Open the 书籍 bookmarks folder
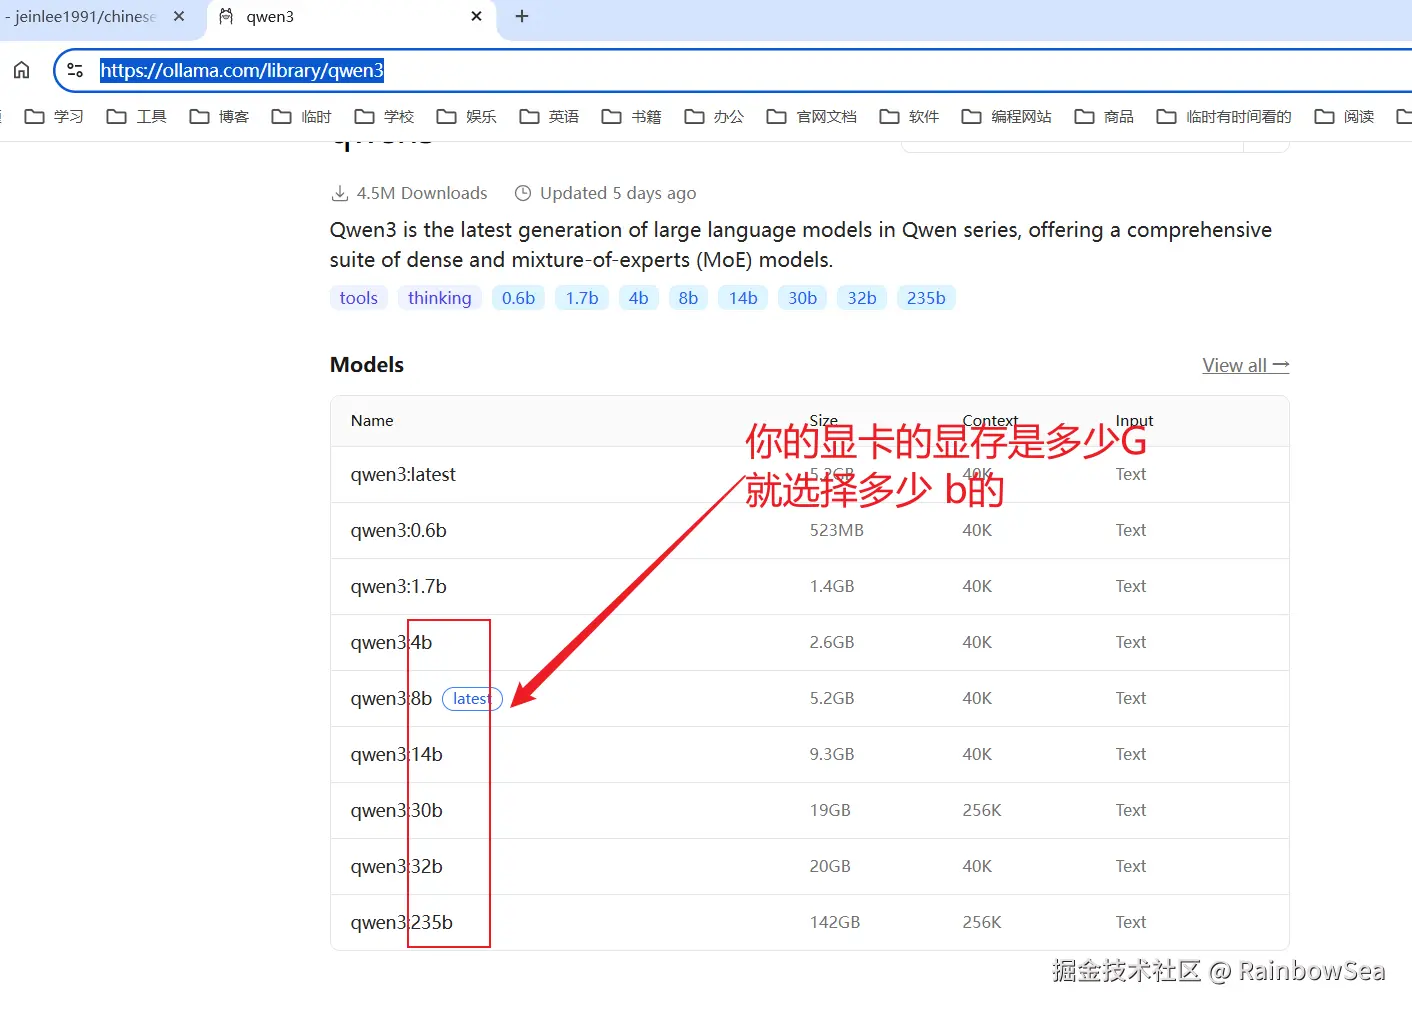Image resolution: width=1412 pixels, height=1011 pixels. (x=632, y=116)
